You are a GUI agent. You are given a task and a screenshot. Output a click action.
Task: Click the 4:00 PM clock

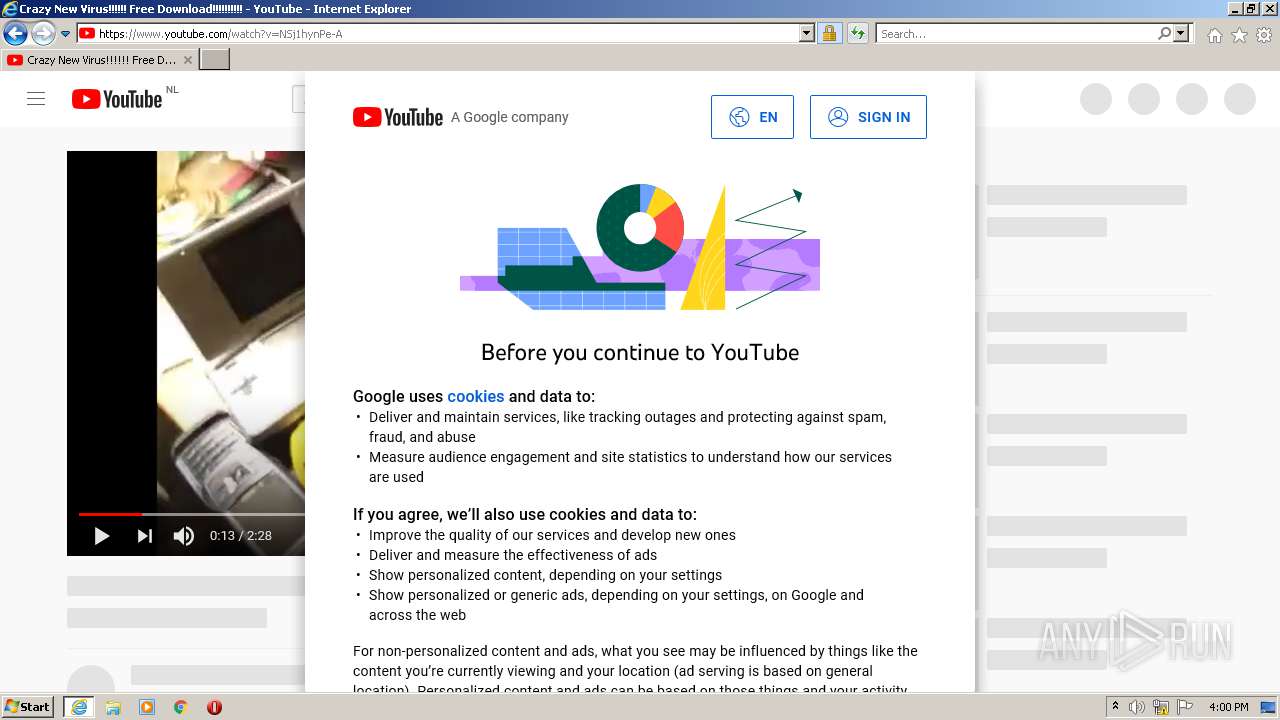(1229, 707)
